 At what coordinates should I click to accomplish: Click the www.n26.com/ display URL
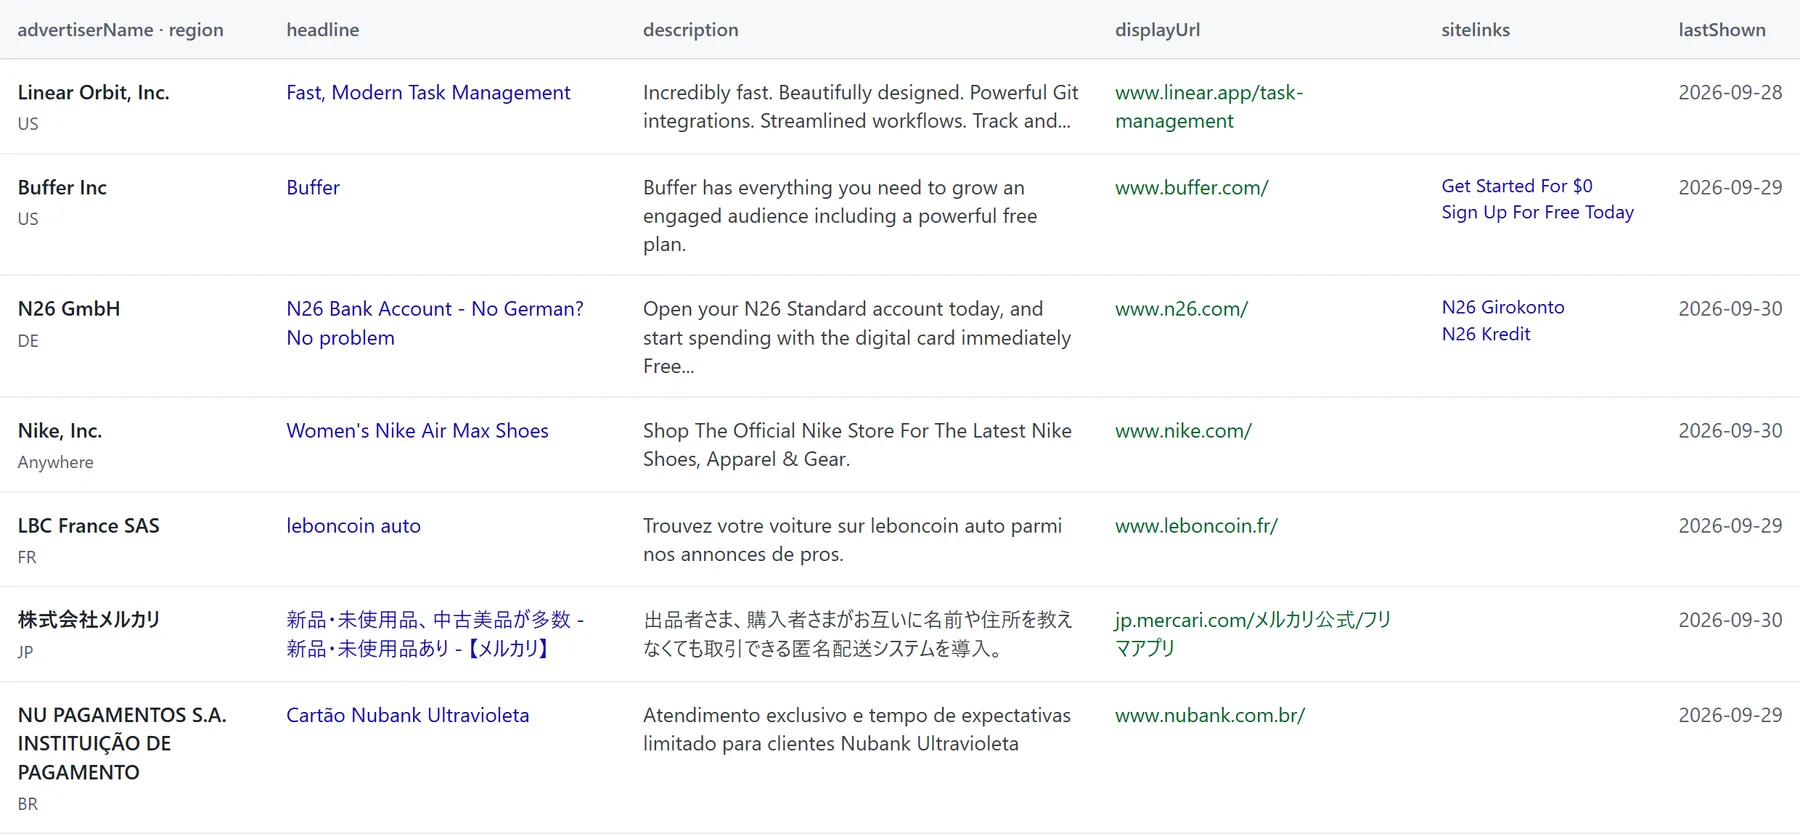click(1181, 309)
